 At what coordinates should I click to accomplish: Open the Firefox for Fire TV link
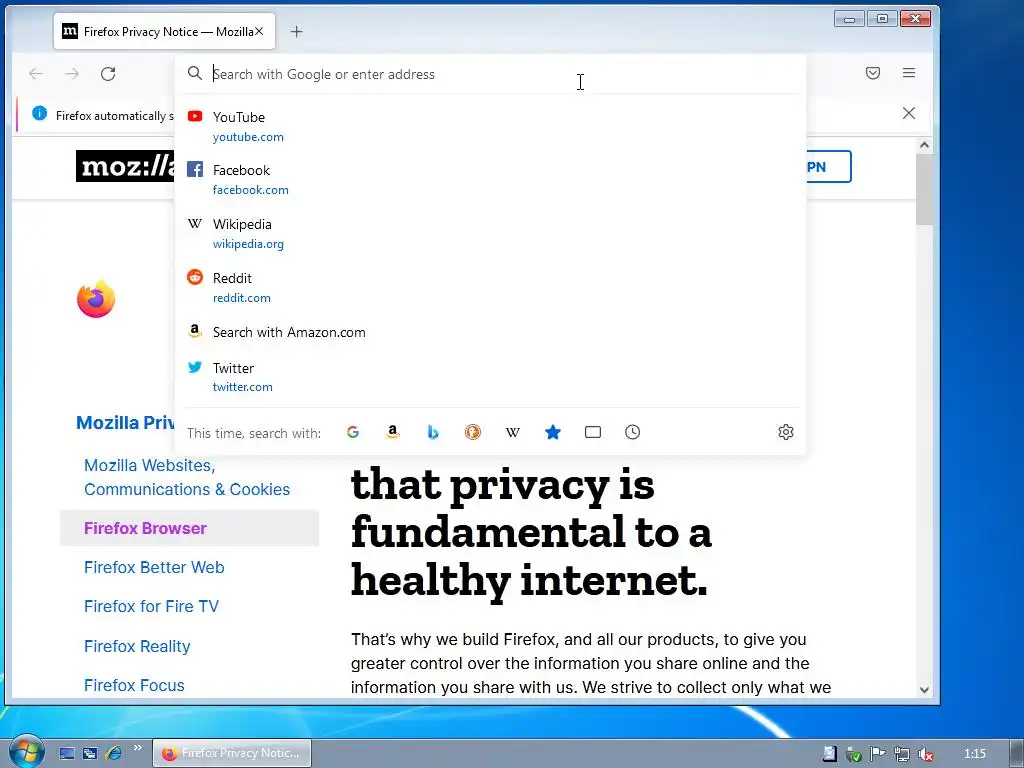tap(151, 607)
